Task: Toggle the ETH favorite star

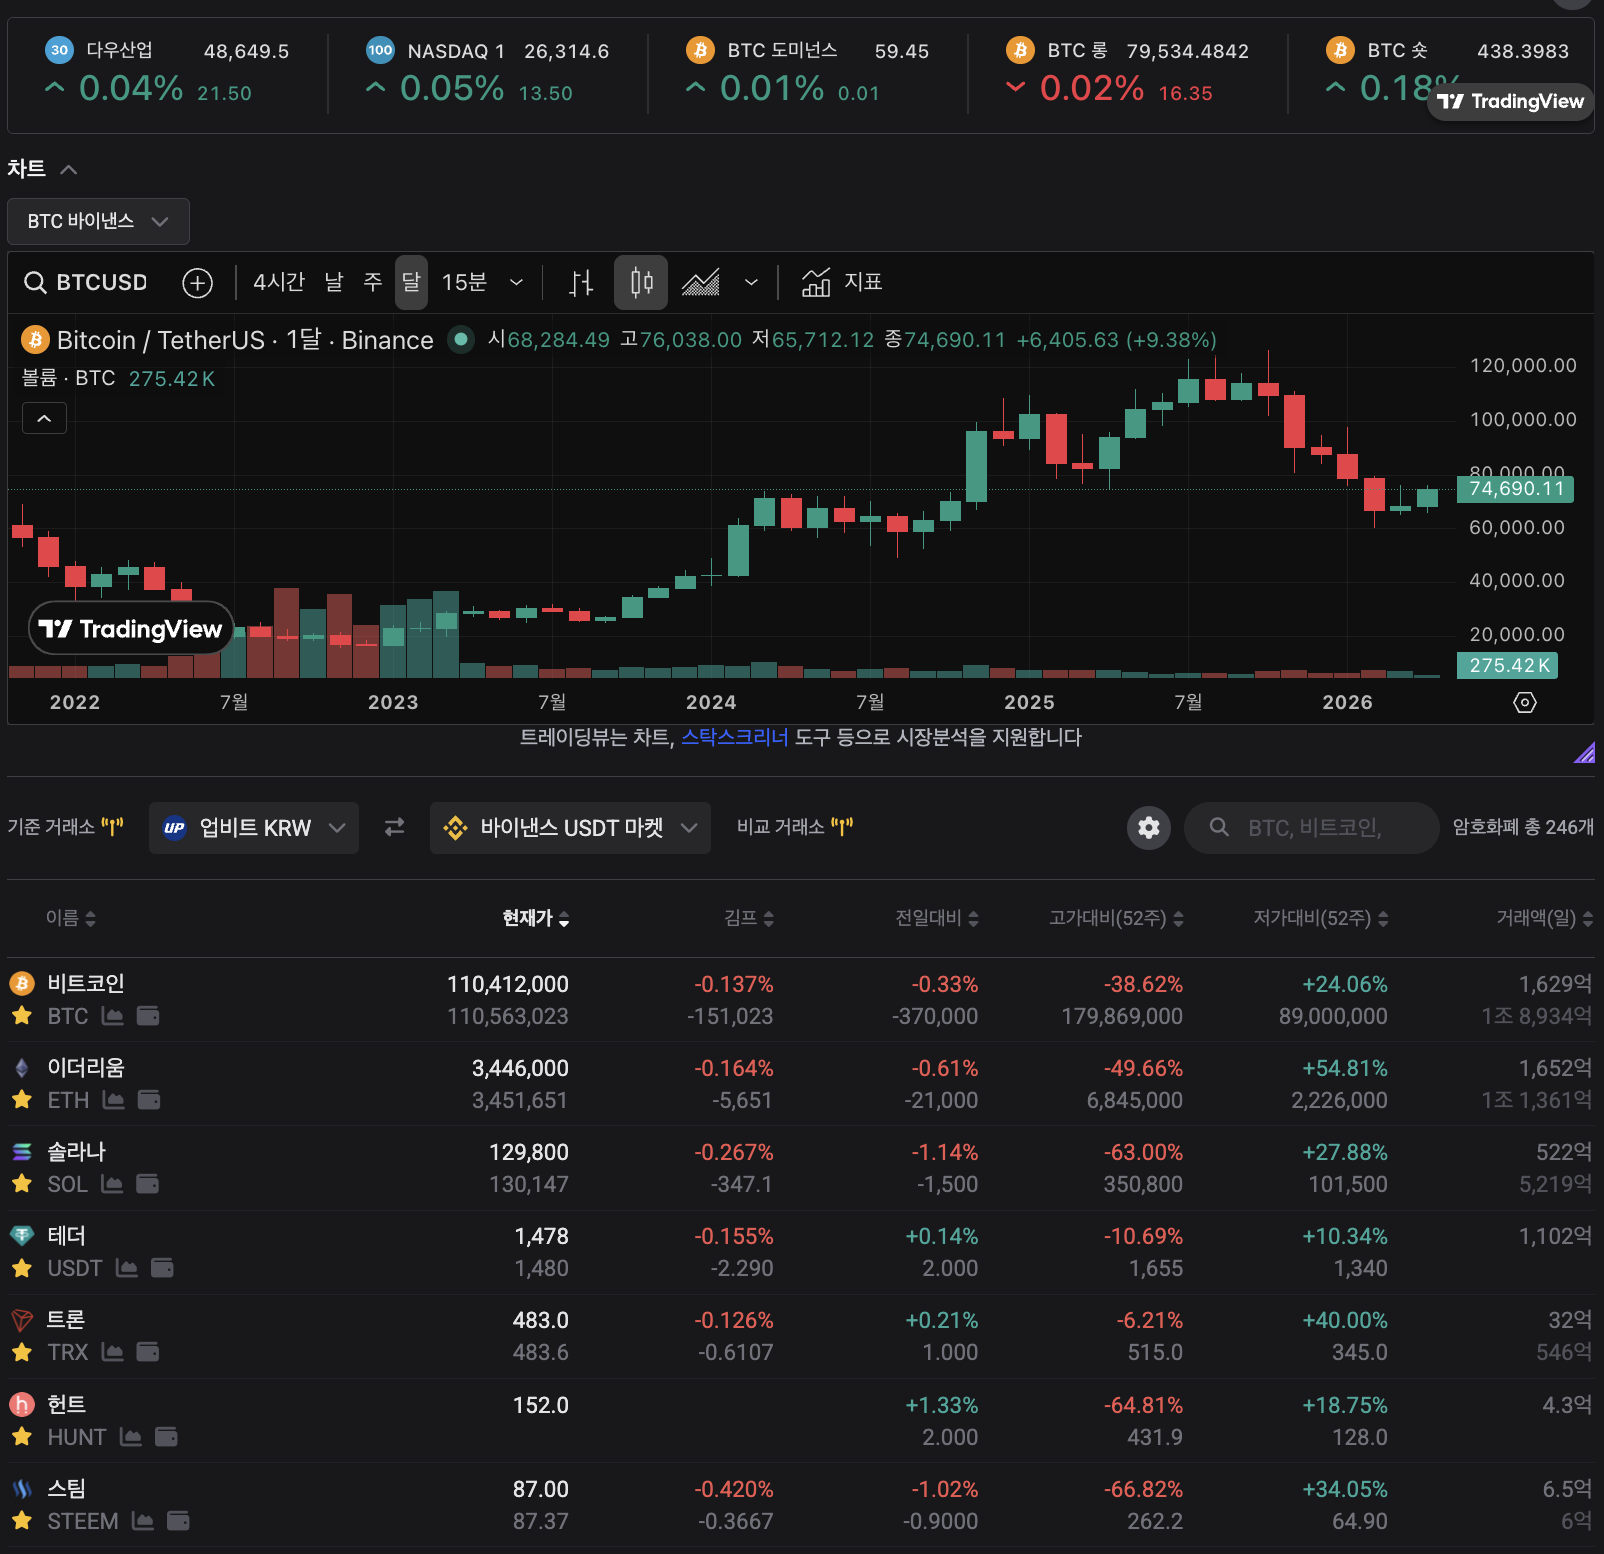Action: click(22, 1100)
